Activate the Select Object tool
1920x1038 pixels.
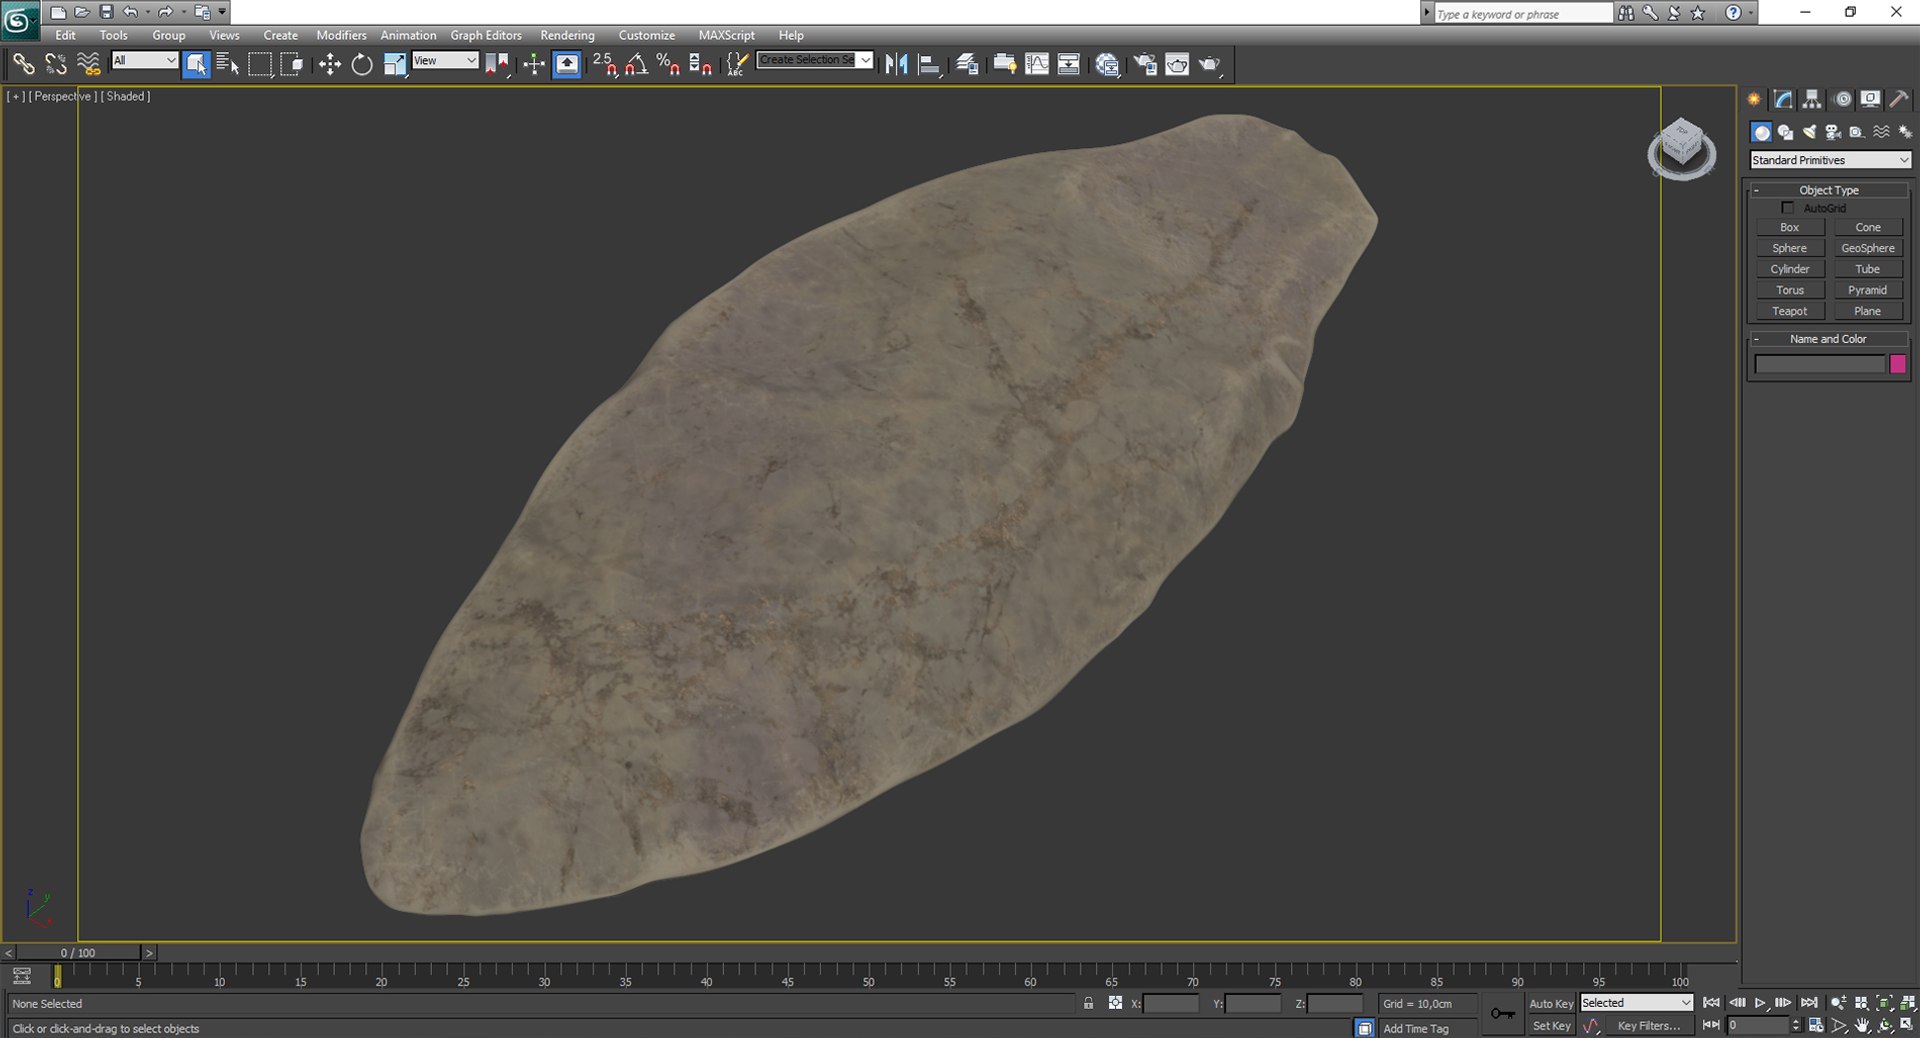click(x=196, y=64)
